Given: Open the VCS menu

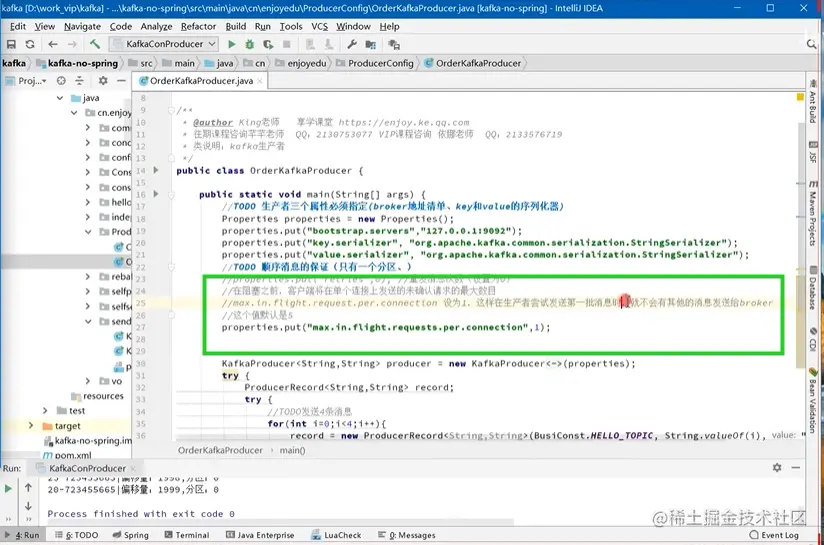Looking at the screenshot, I should [x=320, y=26].
